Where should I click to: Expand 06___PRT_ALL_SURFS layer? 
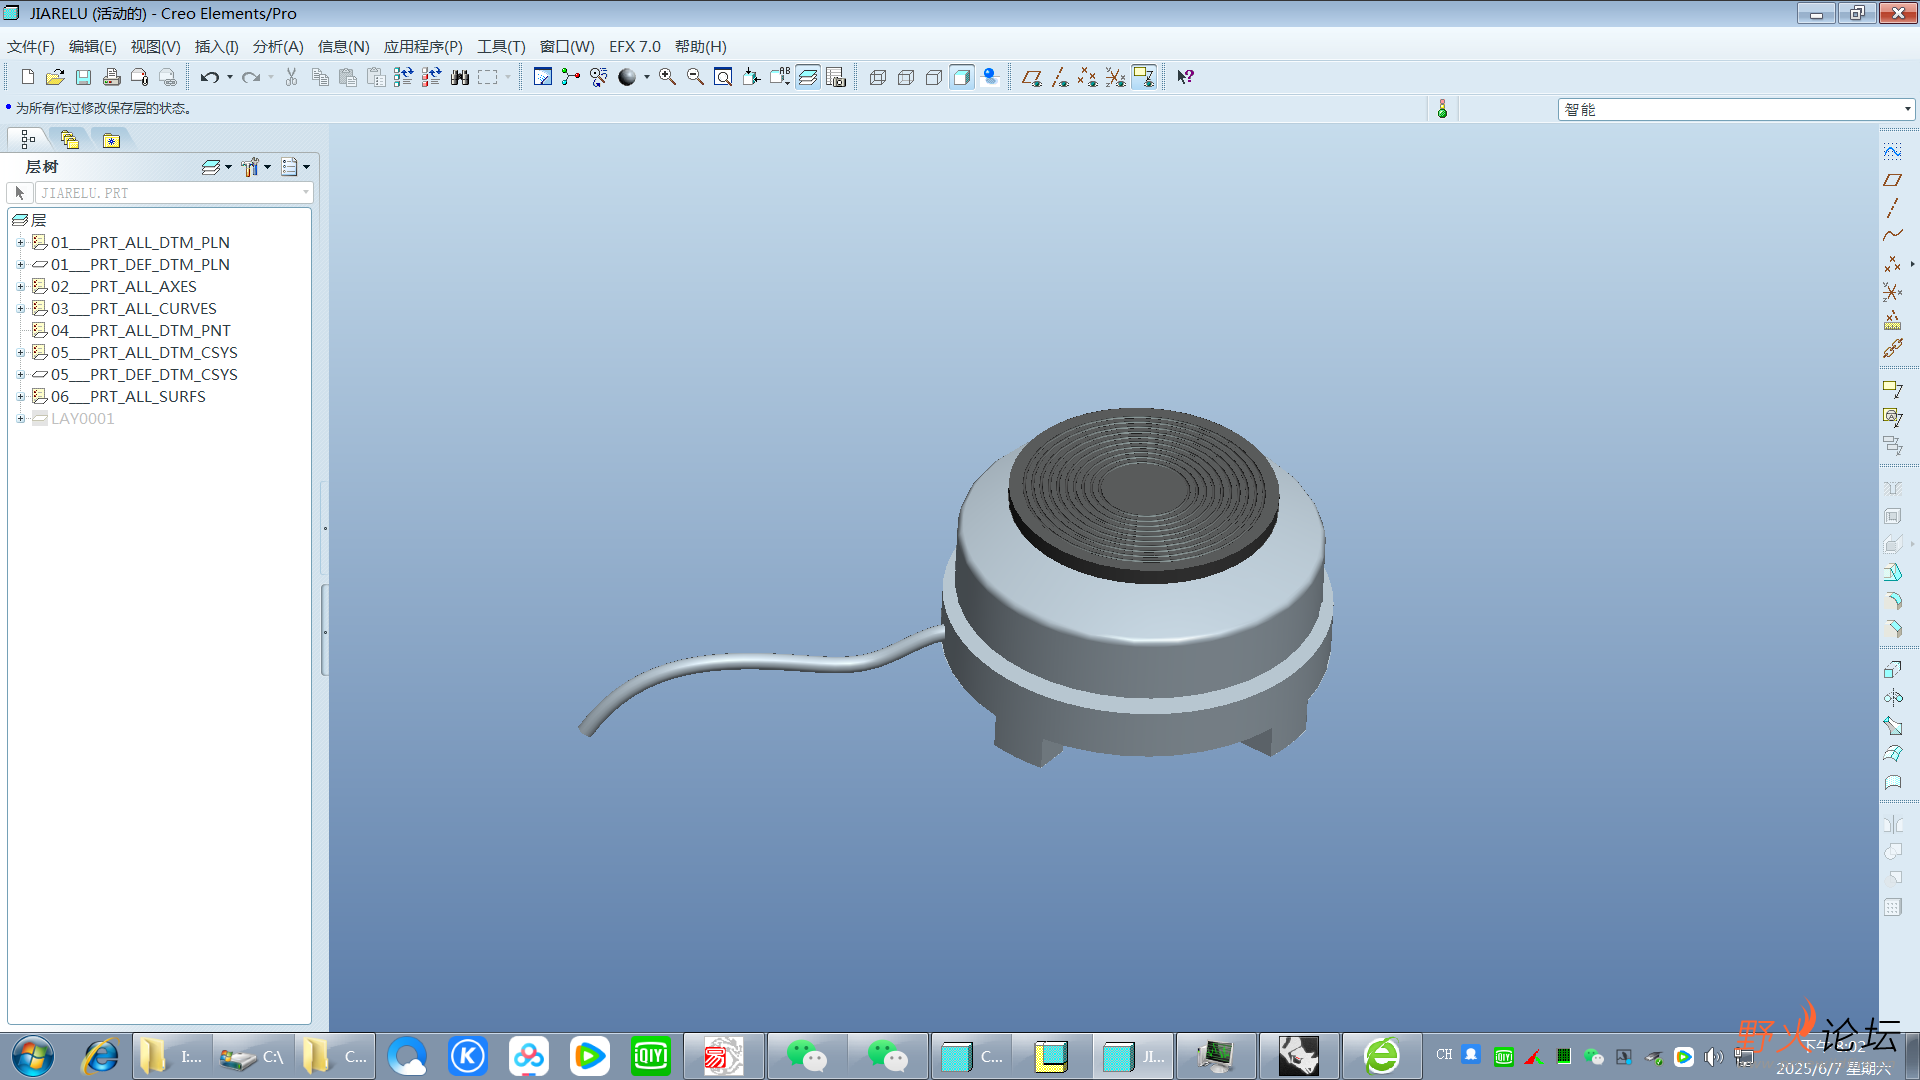tap(20, 397)
